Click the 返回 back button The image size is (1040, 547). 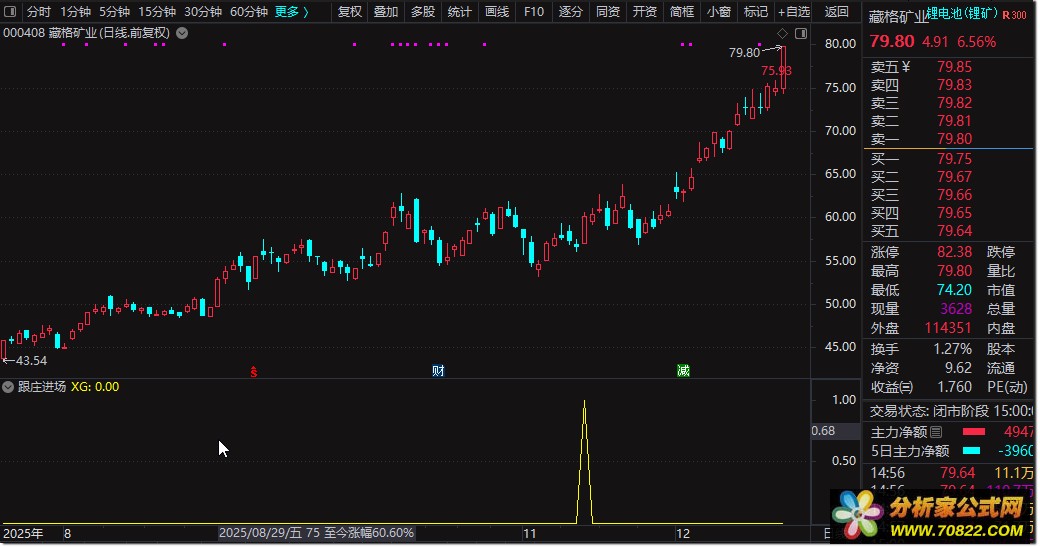[x=836, y=12]
